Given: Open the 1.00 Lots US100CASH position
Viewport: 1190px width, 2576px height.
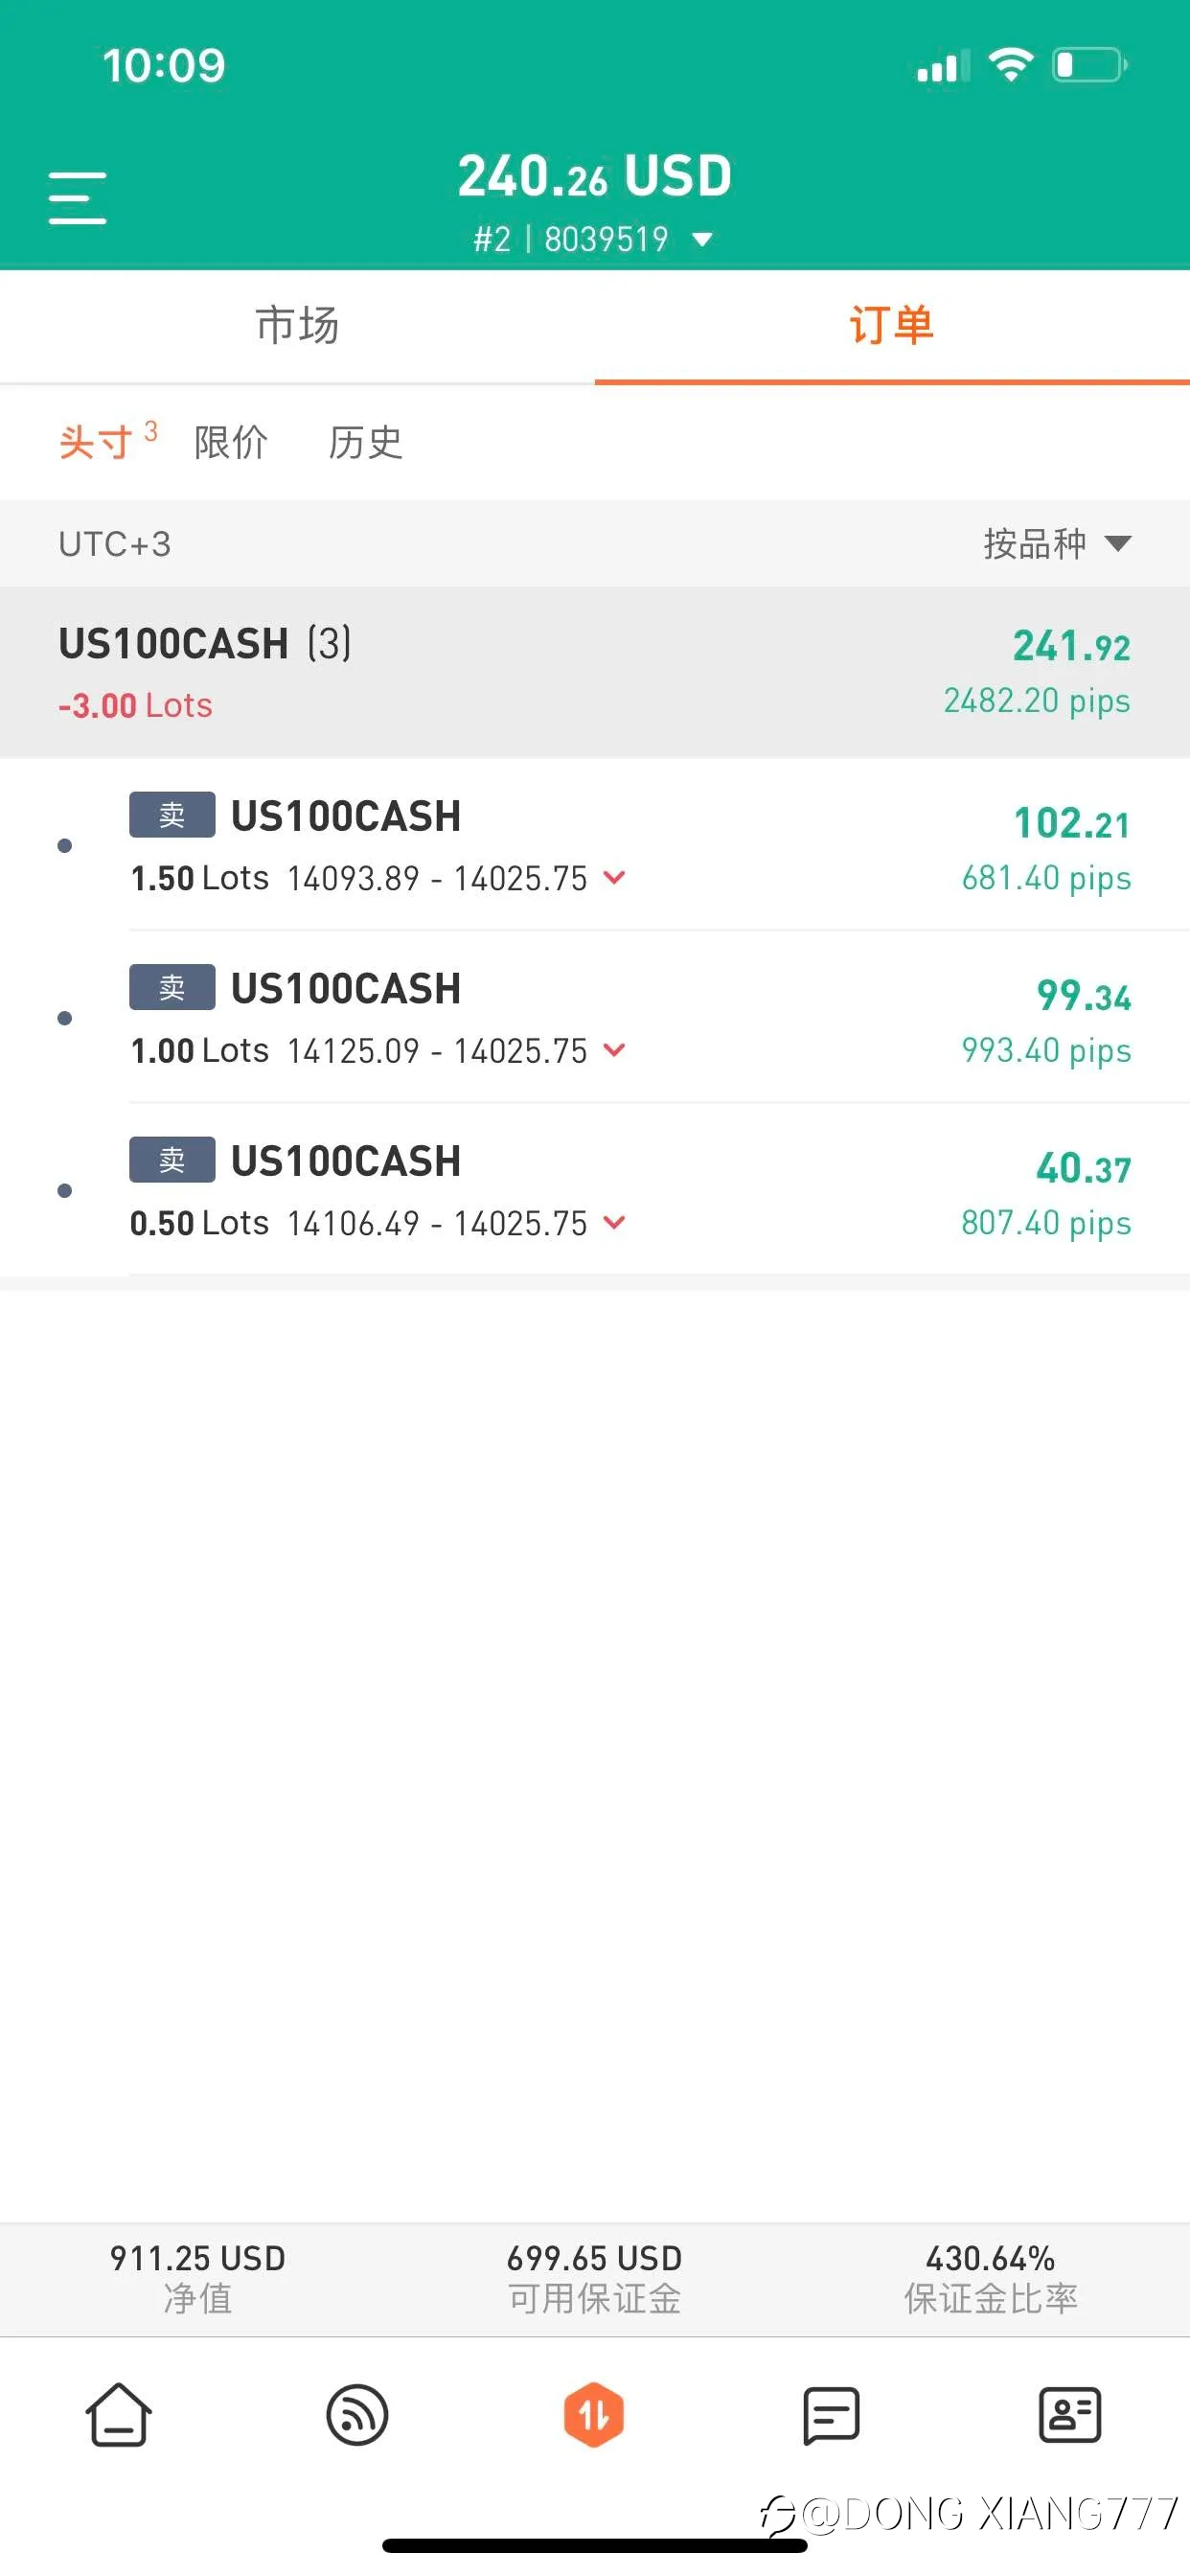Looking at the screenshot, I should click(630, 1018).
